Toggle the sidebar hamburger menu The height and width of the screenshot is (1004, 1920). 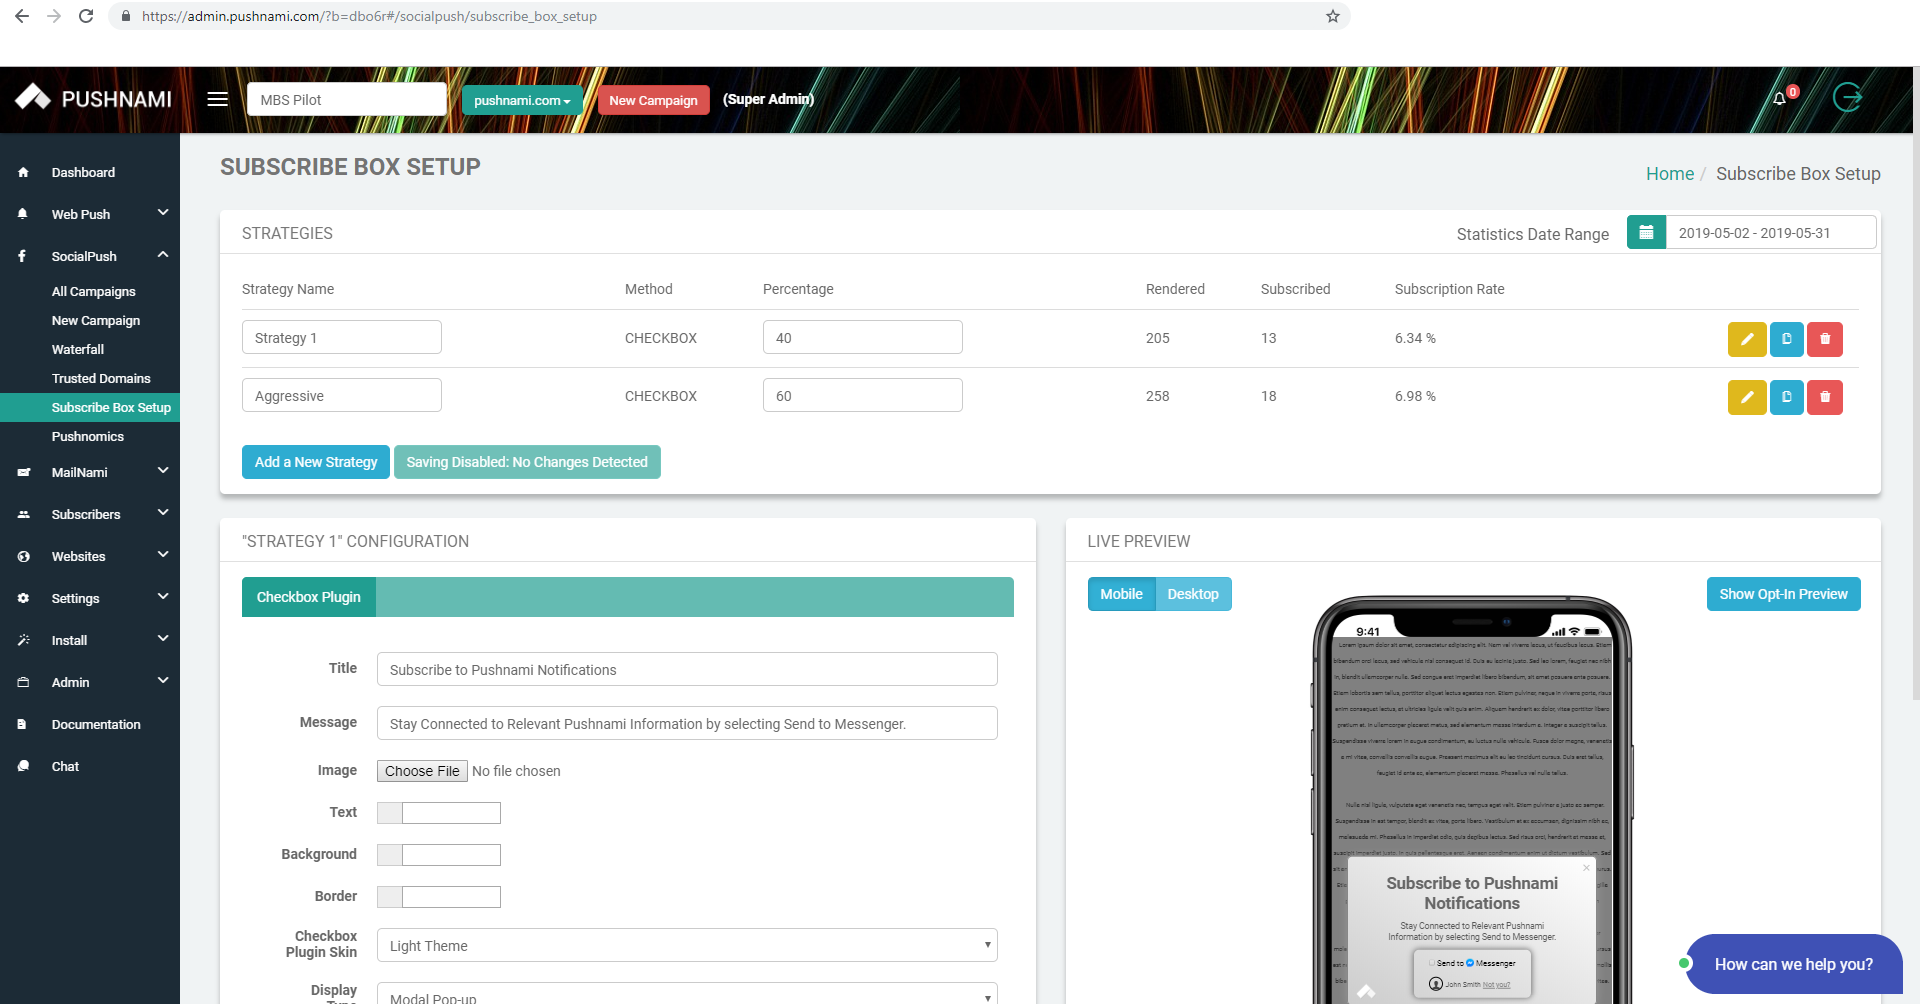tap(217, 99)
